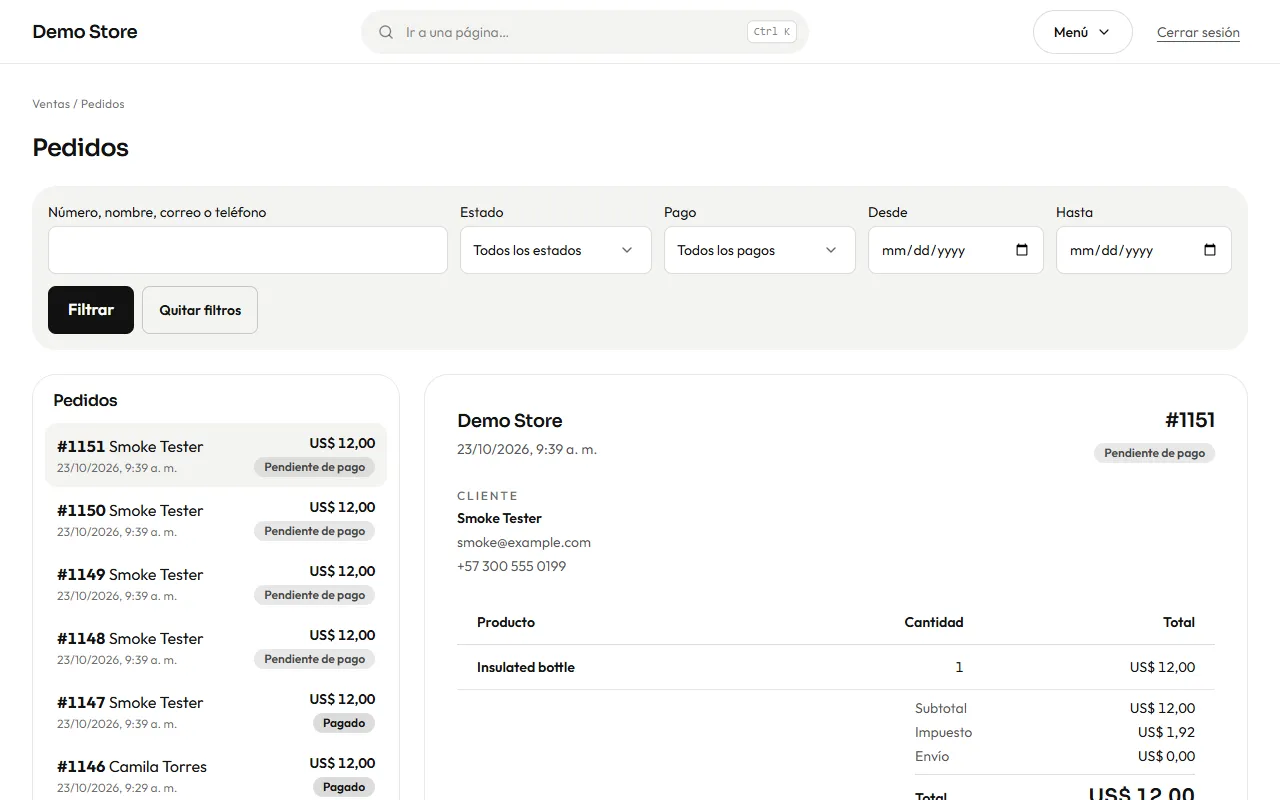Select order #1151 in the list

[216, 455]
